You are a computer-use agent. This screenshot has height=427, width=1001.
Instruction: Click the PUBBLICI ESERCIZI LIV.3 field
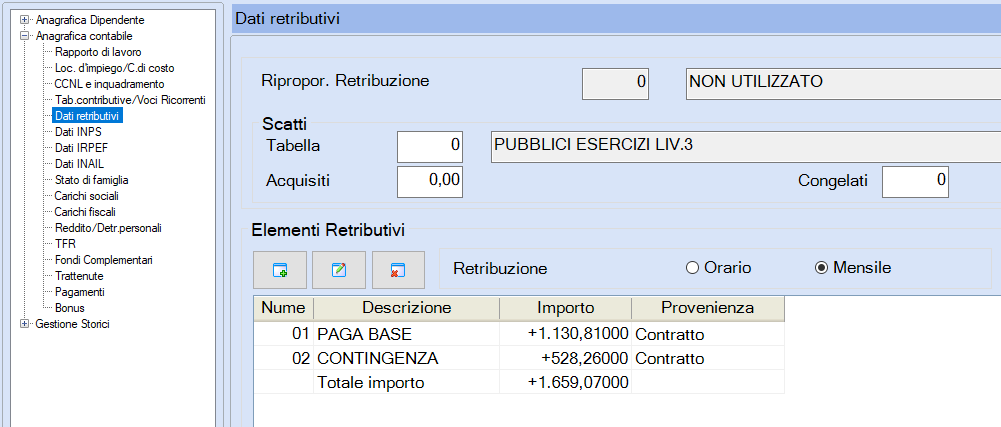746,146
